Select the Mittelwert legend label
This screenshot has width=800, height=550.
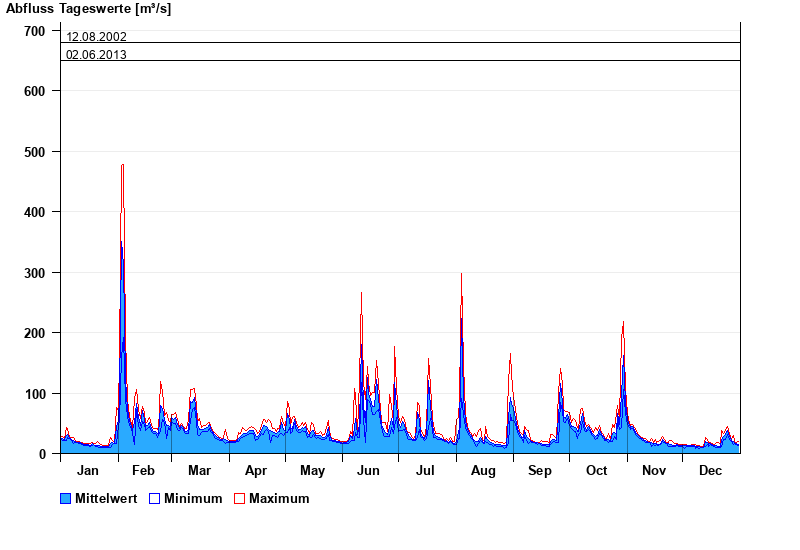[105, 499]
